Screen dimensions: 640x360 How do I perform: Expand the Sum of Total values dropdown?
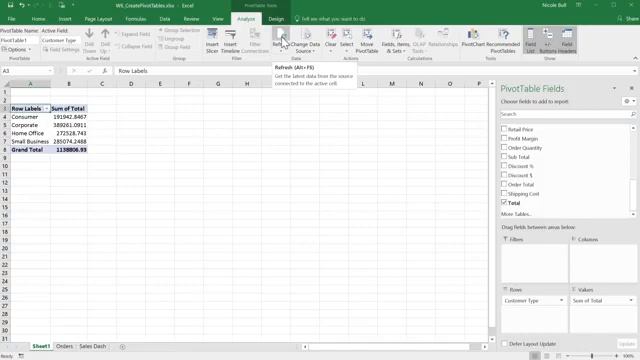[631, 300]
